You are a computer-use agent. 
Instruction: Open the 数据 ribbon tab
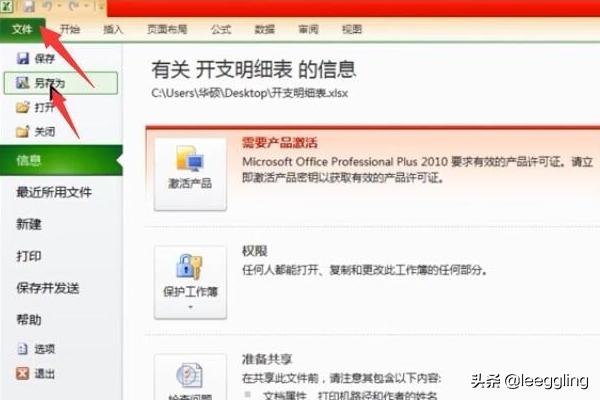pyautogui.click(x=265, y=29)
